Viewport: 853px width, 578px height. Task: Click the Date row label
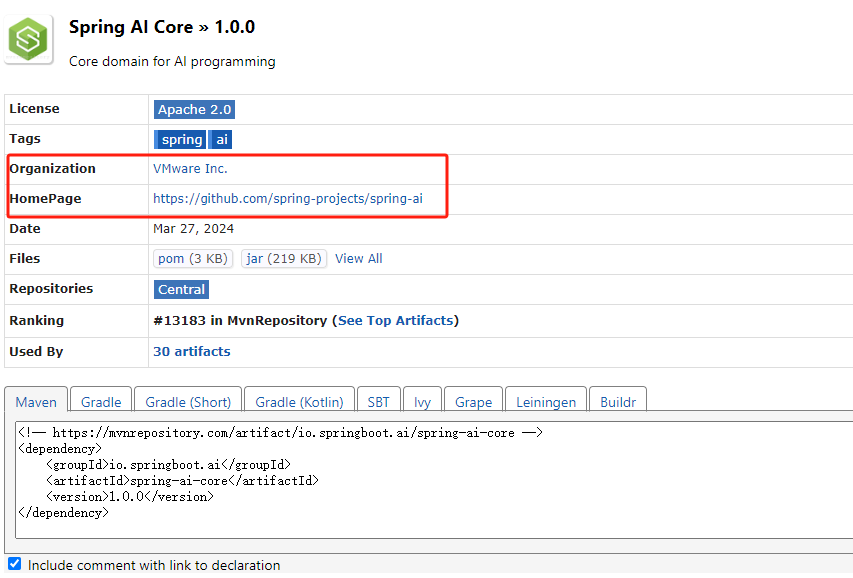point(24,229)
